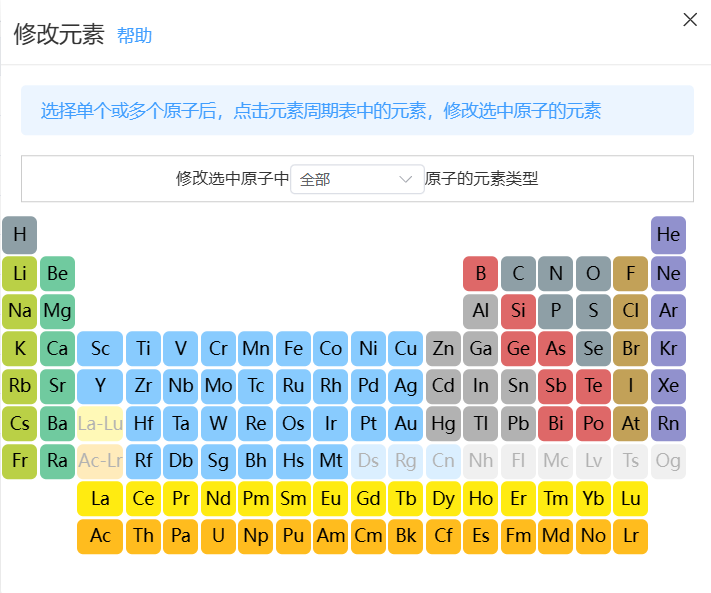Choose beryllium Be element
711x593 pixels.
58,273
